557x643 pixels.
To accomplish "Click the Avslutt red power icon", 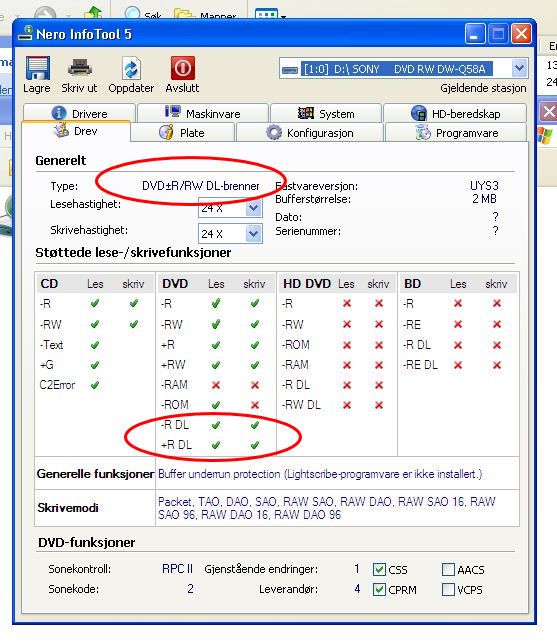I will tap(183, 68).
